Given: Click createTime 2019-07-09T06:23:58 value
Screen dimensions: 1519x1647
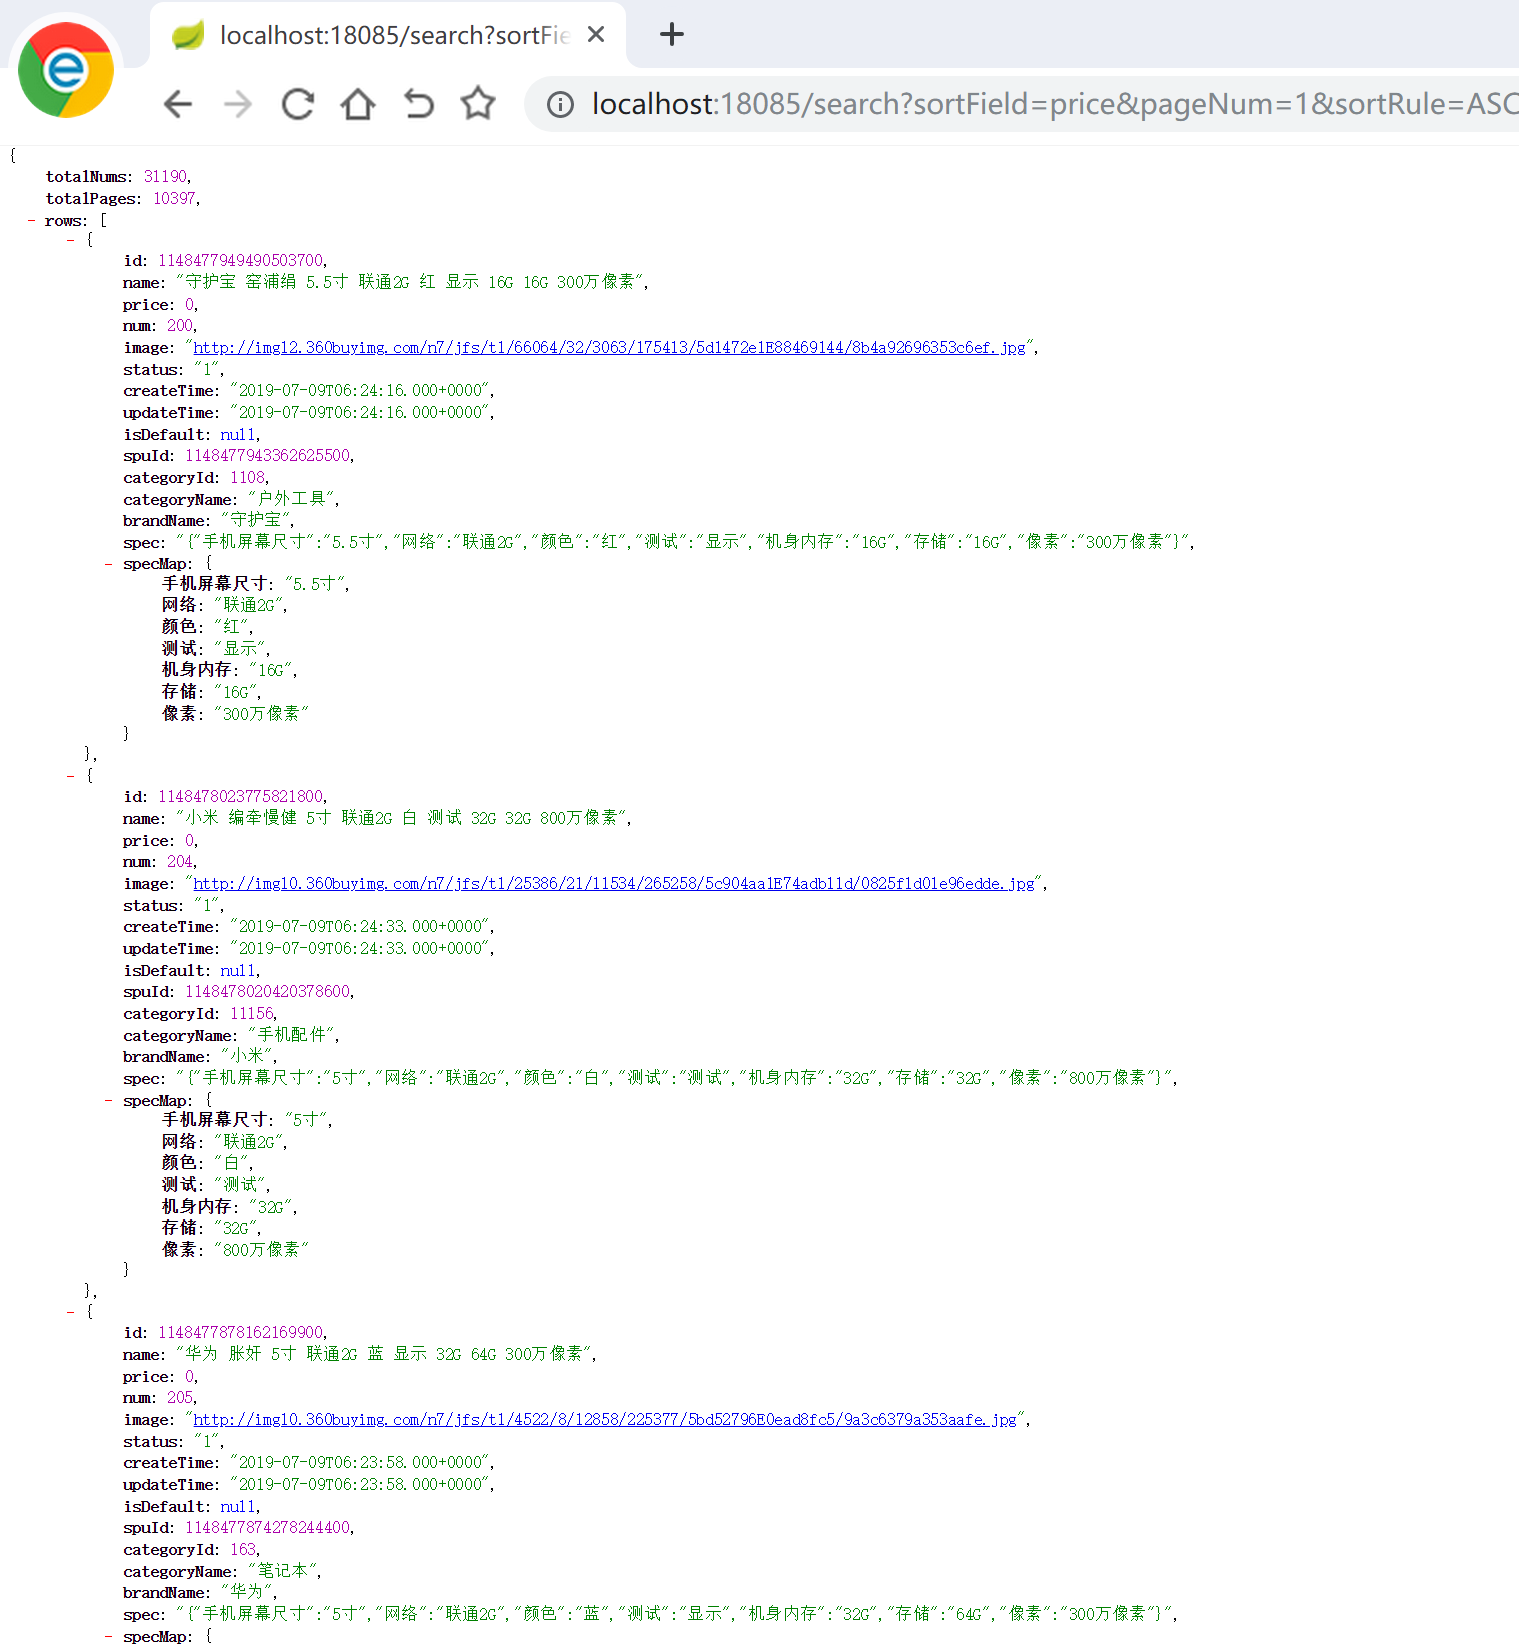Looking at the screenshot, I should pyautogui.click(x=360, y=1463).
